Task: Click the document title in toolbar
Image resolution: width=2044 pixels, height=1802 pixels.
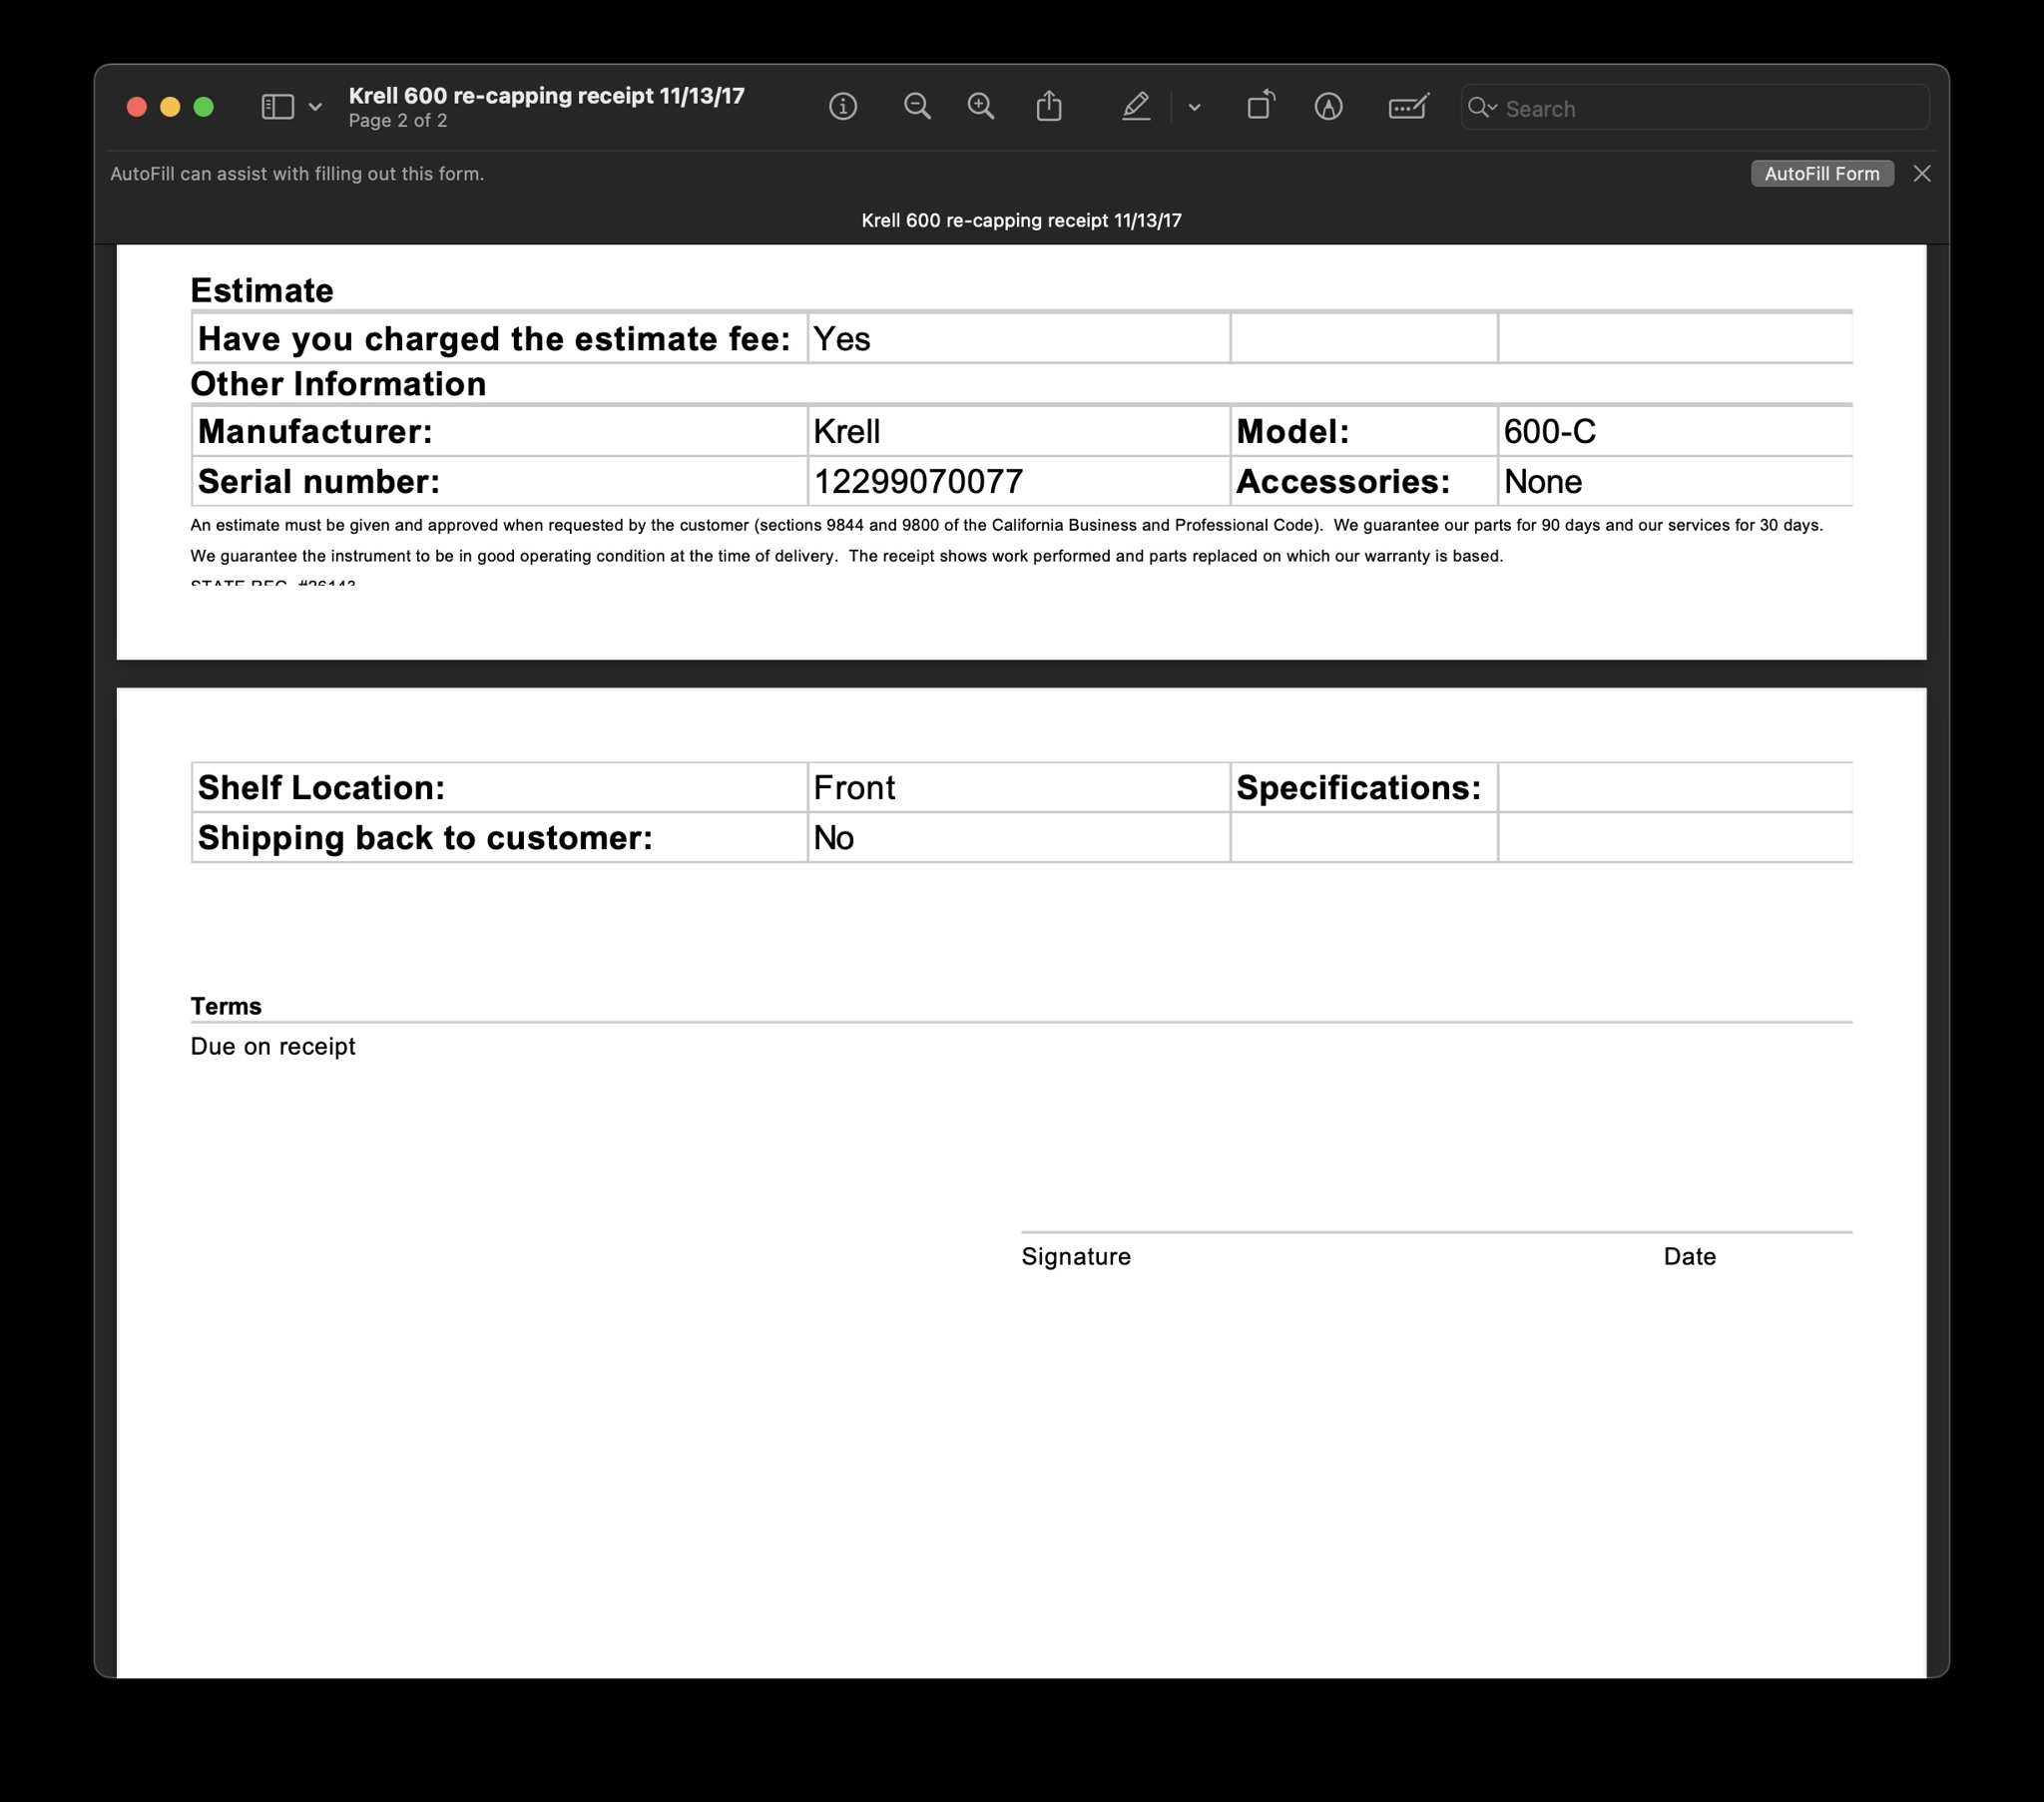Action: pos(547,96)
